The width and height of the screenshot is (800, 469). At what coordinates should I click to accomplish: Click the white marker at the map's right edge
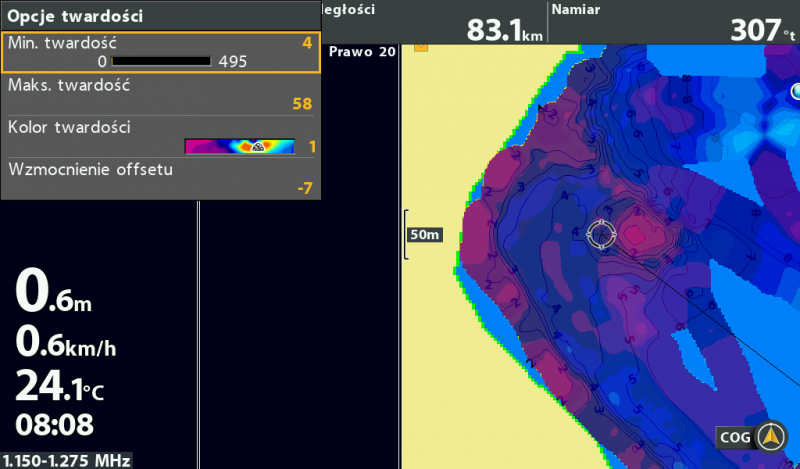pyautogui.click(x=796, y=92)
